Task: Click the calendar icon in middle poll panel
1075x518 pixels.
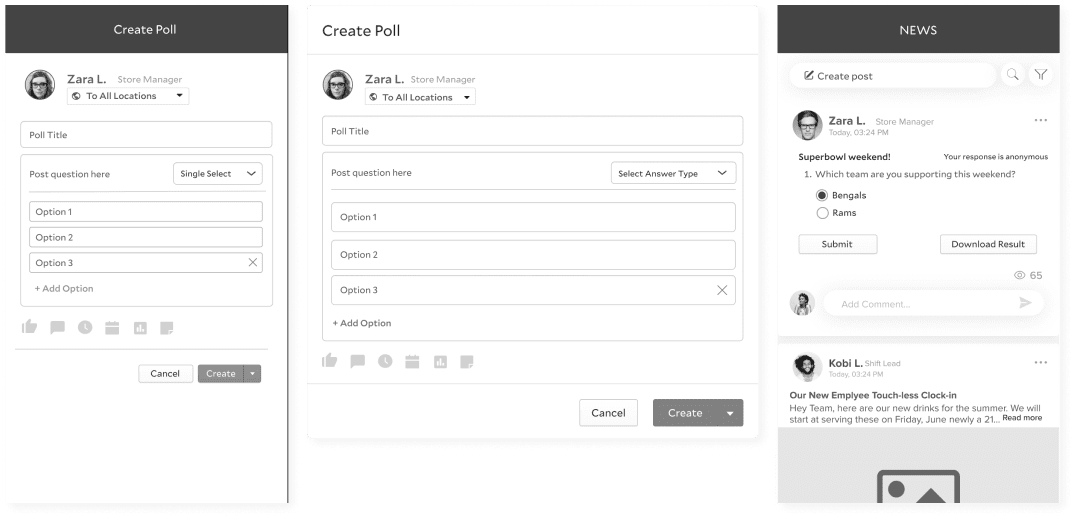Action: pyautogui.click(x=412, y=361)
